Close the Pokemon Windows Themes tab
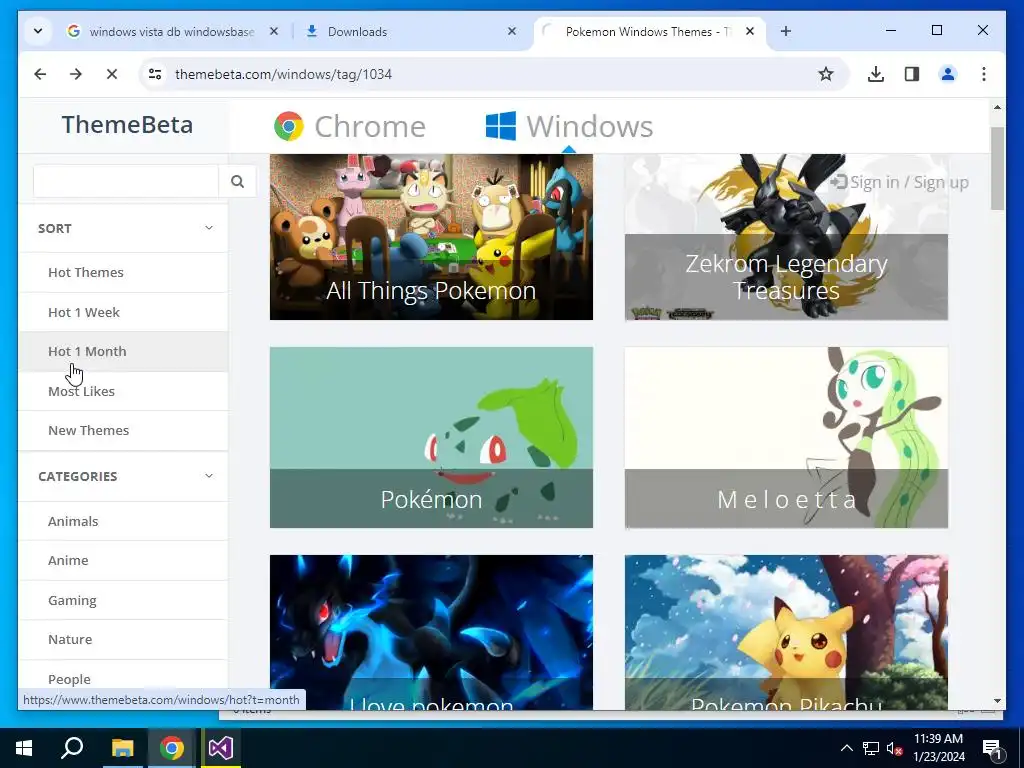The width and height of the screenshot is (1024, 768). click(750, 31)
